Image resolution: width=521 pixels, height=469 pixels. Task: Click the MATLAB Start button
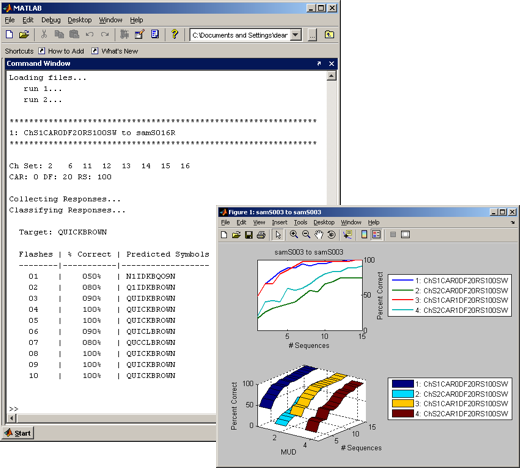[18, 433]
